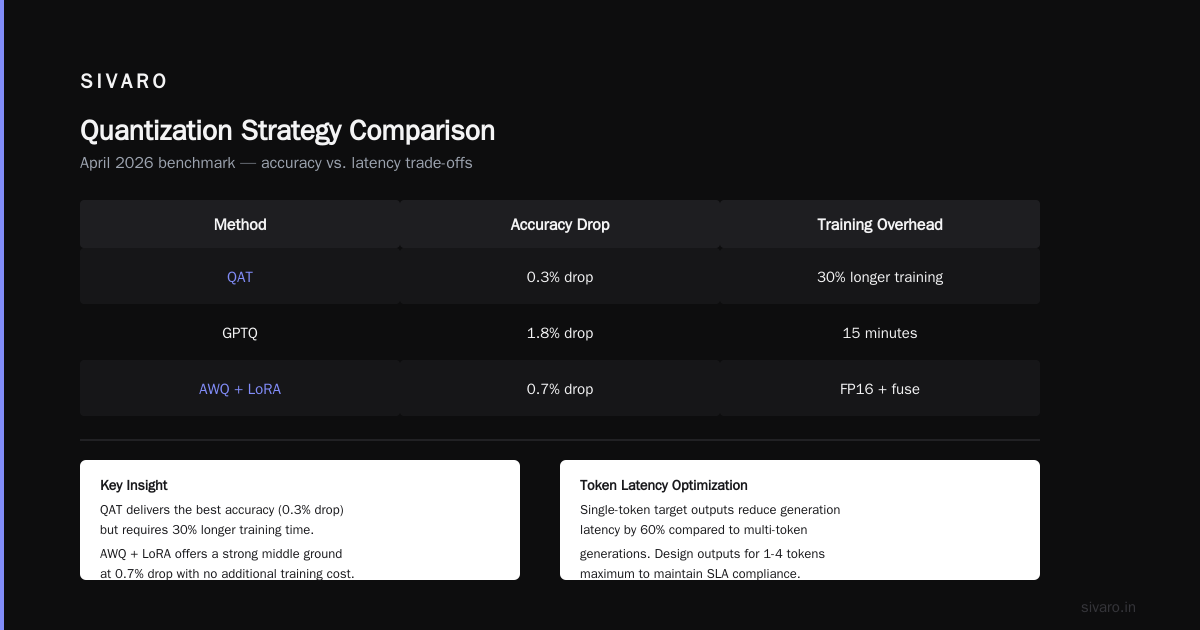The width and height of the screenshot is (1200, 630).
Task: Click the 1.8% drop cell
Action: 560,333
